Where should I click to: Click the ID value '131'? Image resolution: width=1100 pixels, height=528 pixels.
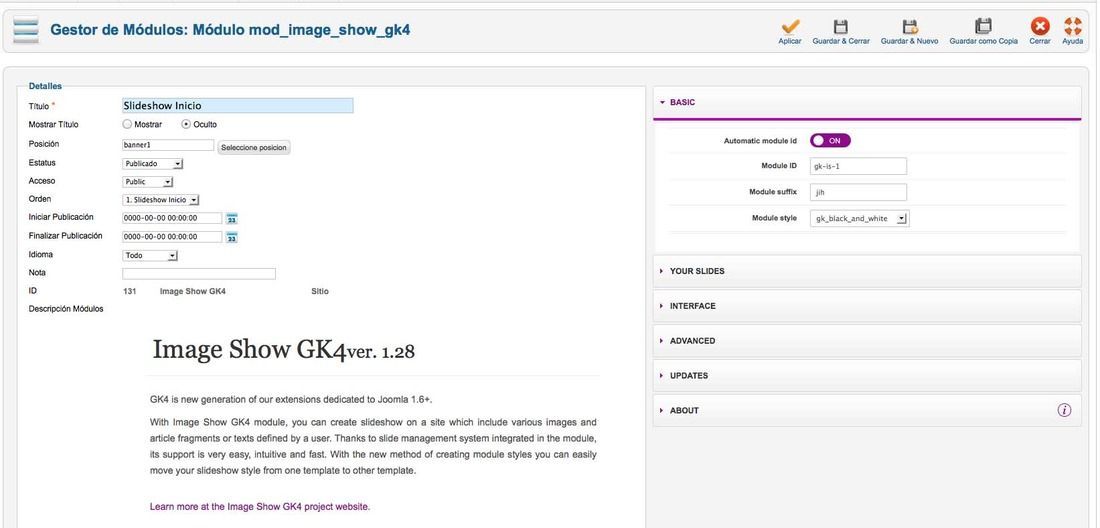point(130,291)
